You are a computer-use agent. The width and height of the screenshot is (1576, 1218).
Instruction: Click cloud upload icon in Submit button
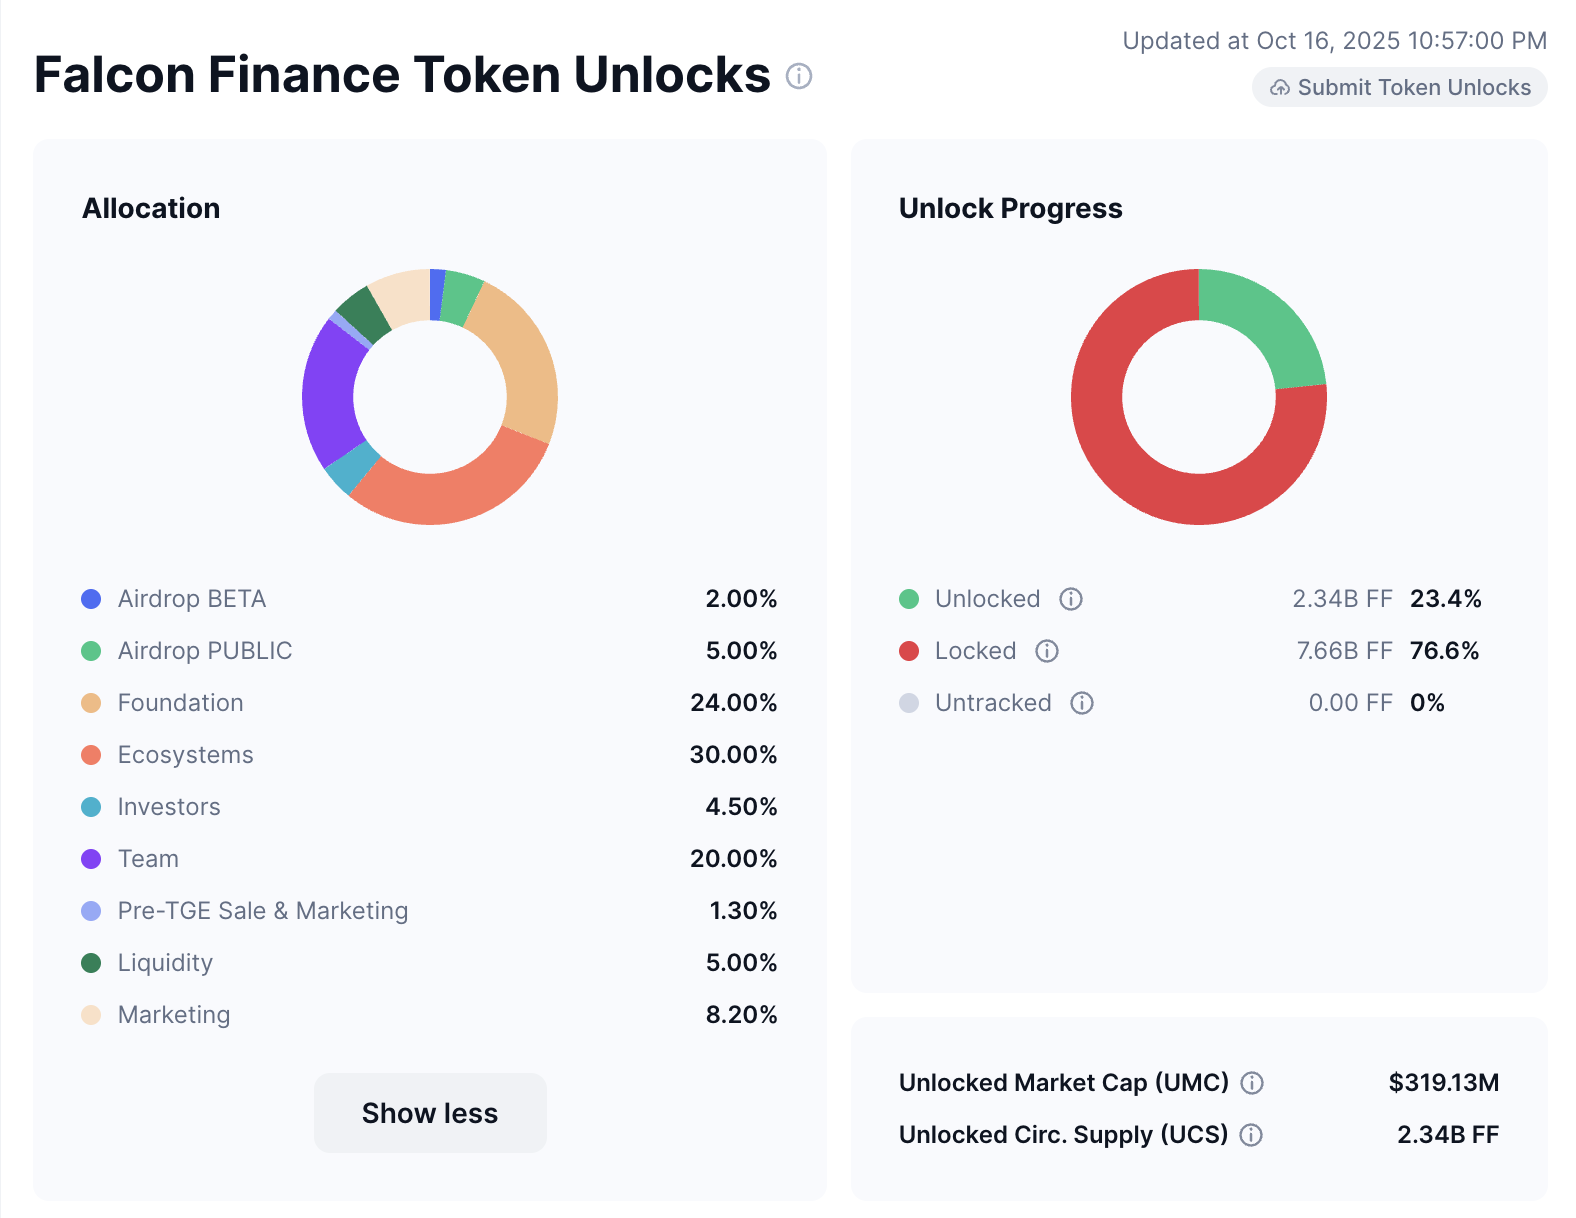coord(1279,88)
